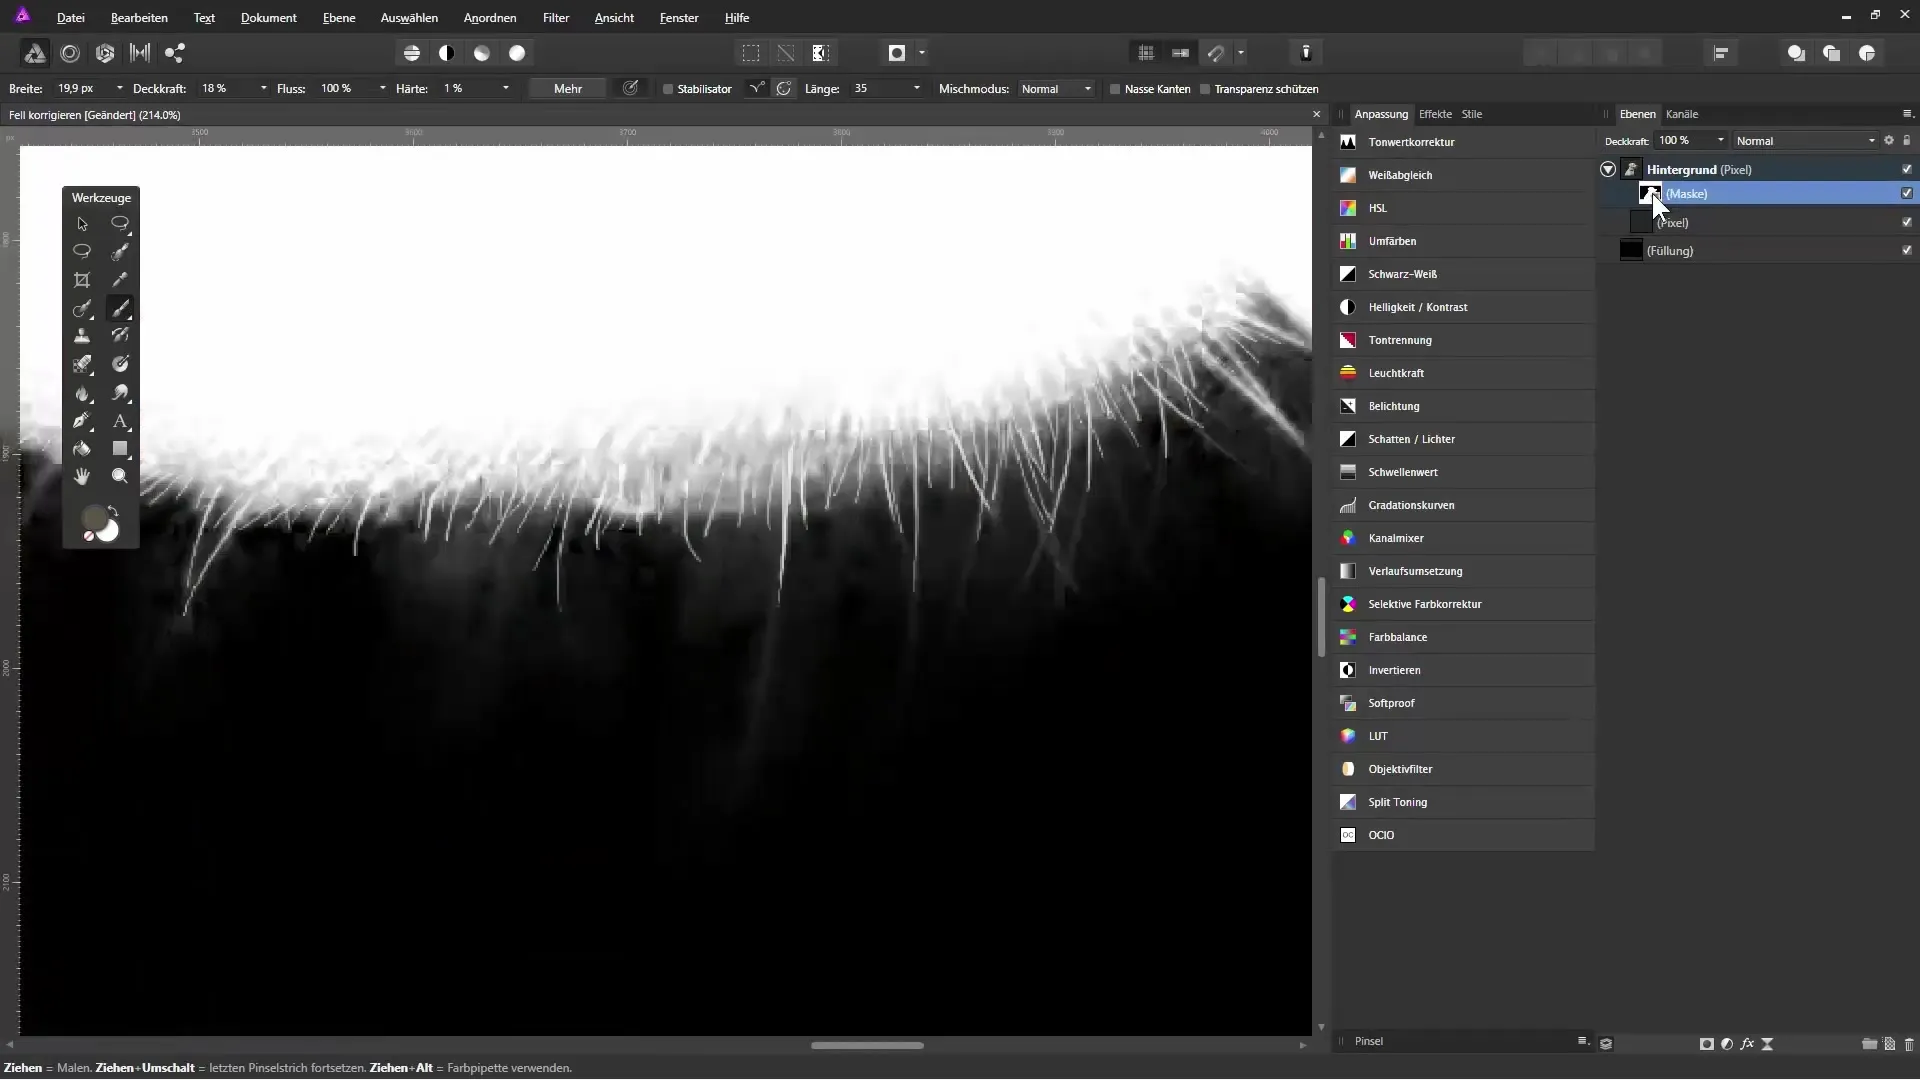Screen dimensions: 1920x1080
Task: Open the brush Deckkraft dropdown in context toolbar
Action: [264, 89]
